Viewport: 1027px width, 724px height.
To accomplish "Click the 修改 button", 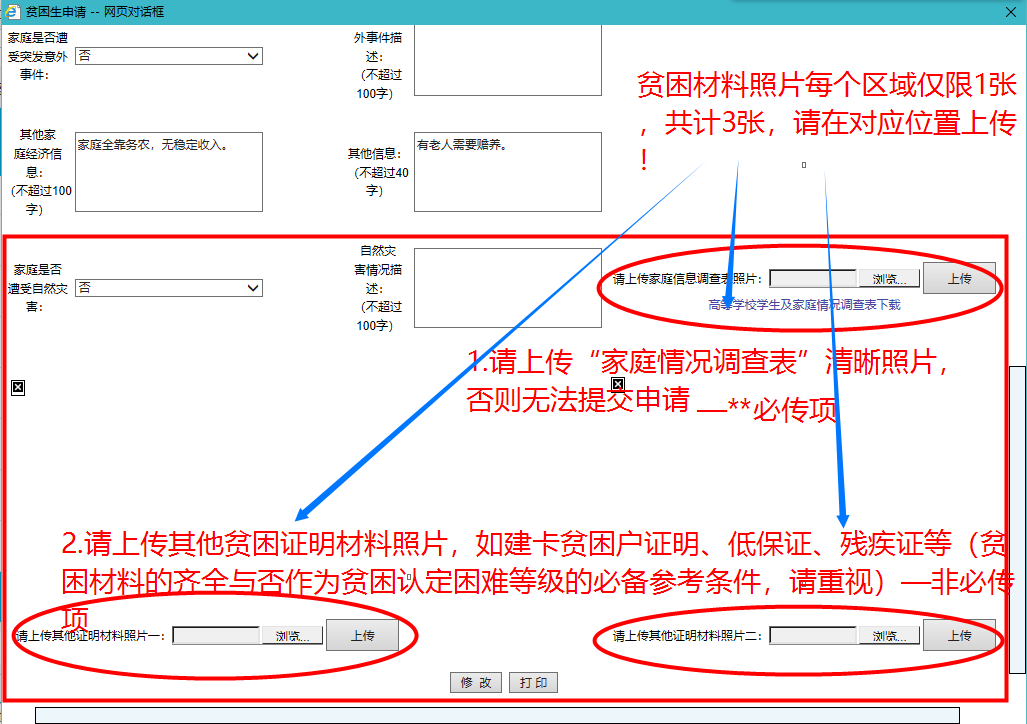I will (476, 683).
